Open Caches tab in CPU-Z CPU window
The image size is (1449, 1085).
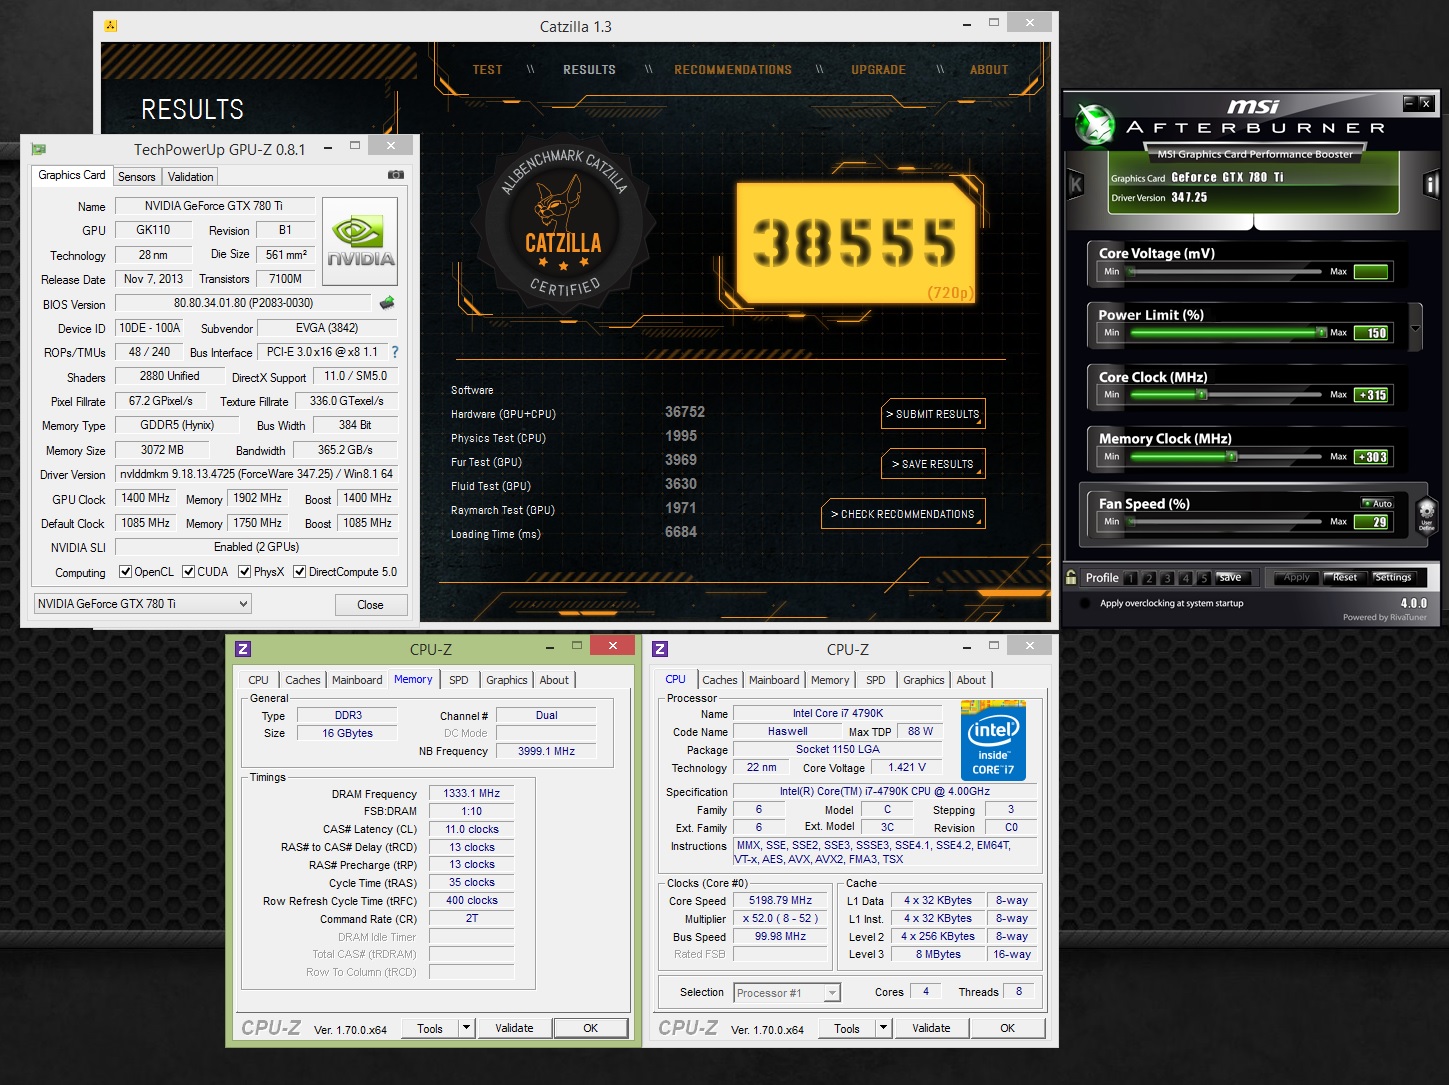tap(719, 680)
